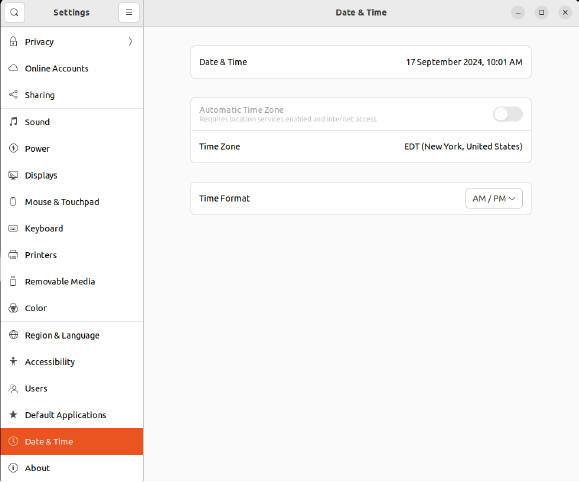This screenshot has width=579, height=482.
Task: Click the Accessibility figure icon
Action: (13, 361)
